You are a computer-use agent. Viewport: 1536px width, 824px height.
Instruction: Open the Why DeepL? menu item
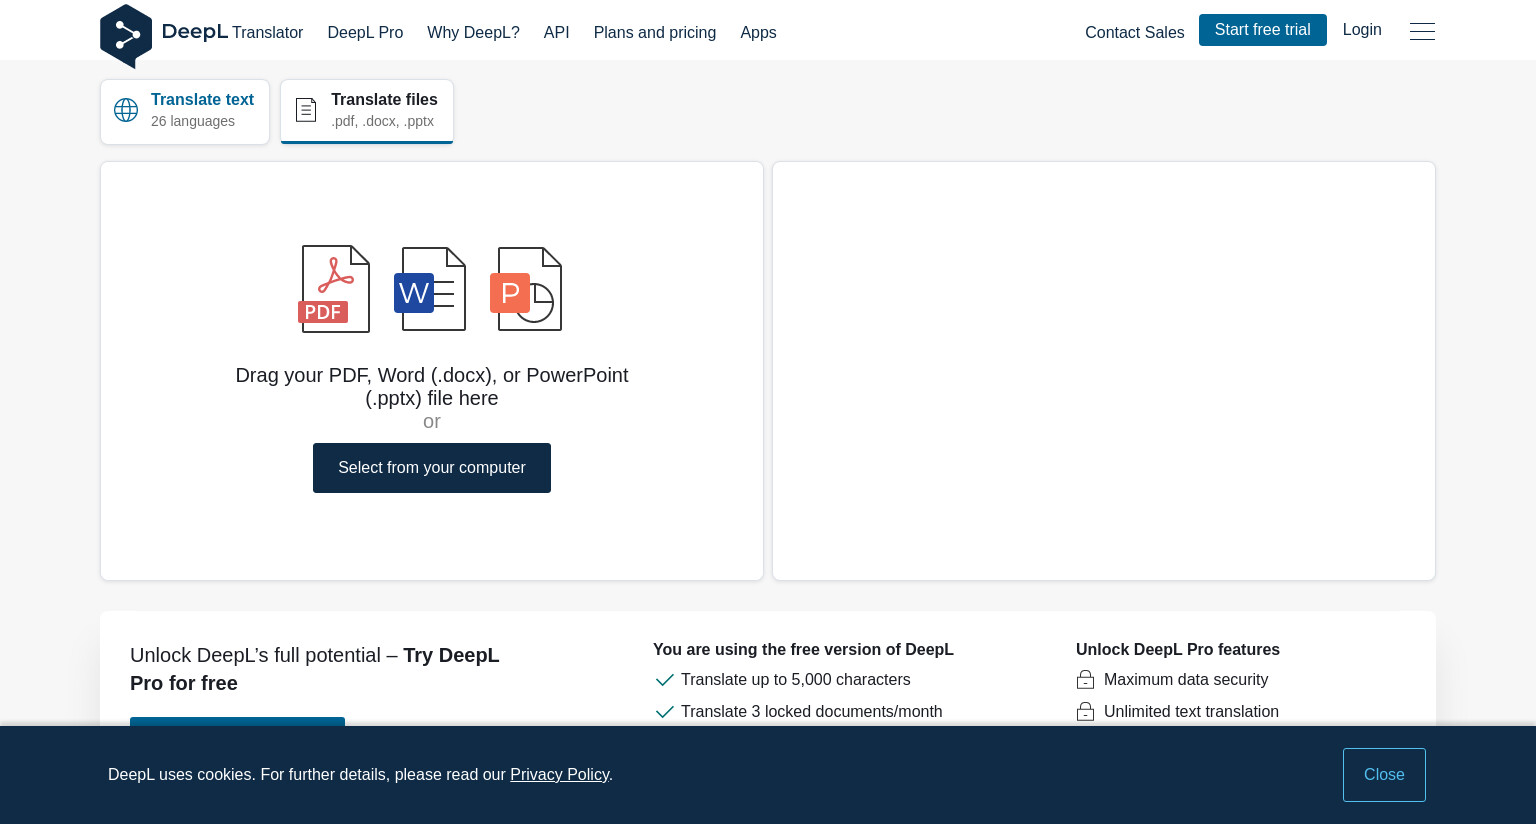click(473, 32)
